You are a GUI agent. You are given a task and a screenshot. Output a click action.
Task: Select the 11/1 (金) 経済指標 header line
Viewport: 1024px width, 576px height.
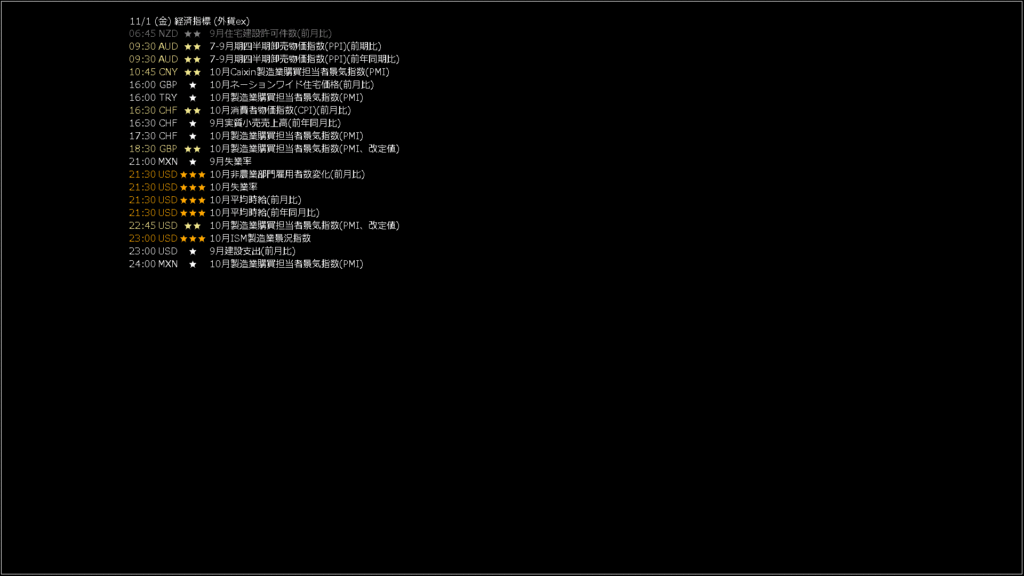pyautogui.click(x=189, y=22)
